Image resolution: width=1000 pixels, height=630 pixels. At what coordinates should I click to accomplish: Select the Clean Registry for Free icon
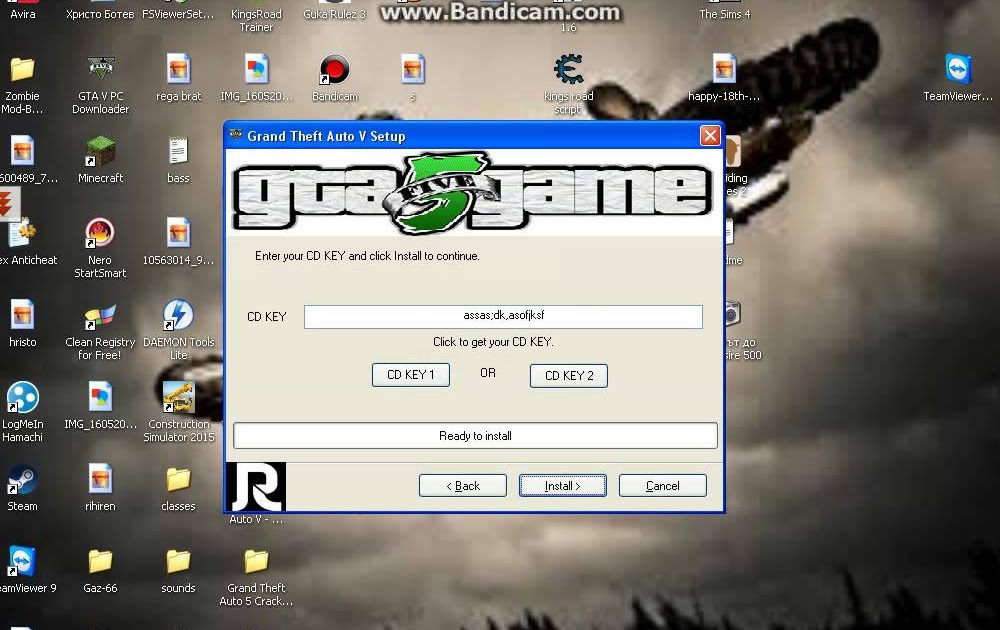(100, 315)
